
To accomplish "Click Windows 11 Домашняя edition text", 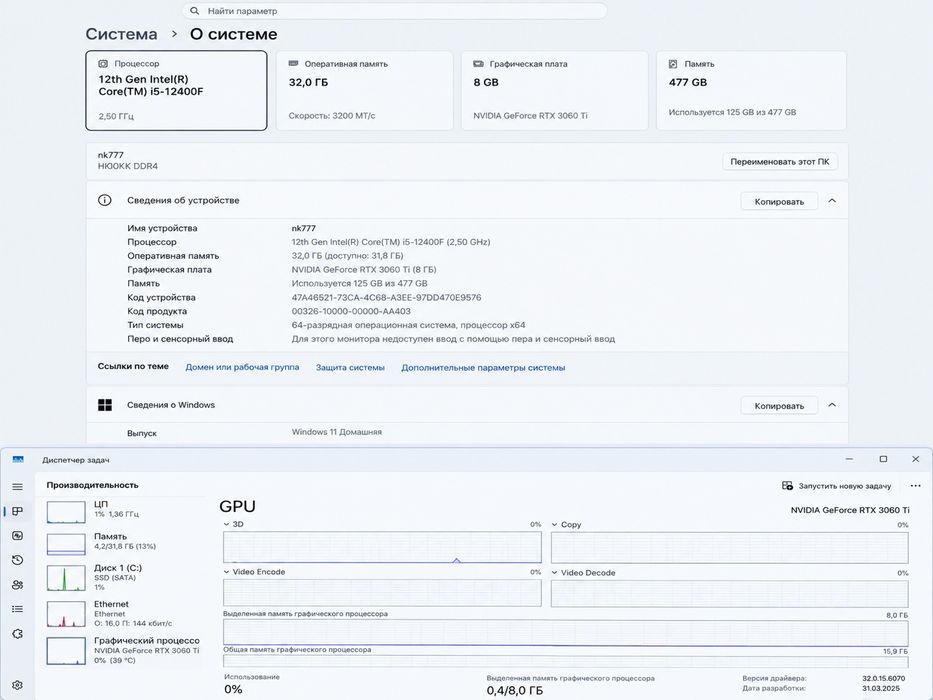I will point(337,432).
